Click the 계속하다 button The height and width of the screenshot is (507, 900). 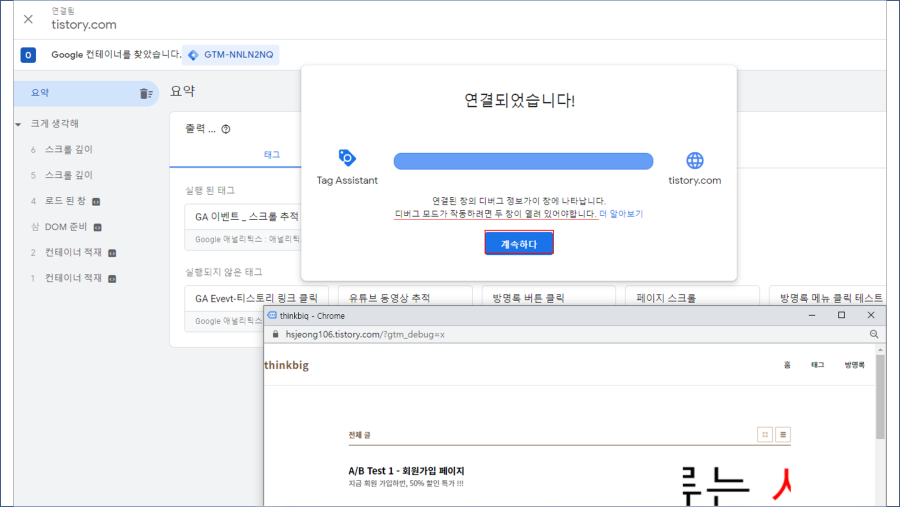click(x=519, y=243)
